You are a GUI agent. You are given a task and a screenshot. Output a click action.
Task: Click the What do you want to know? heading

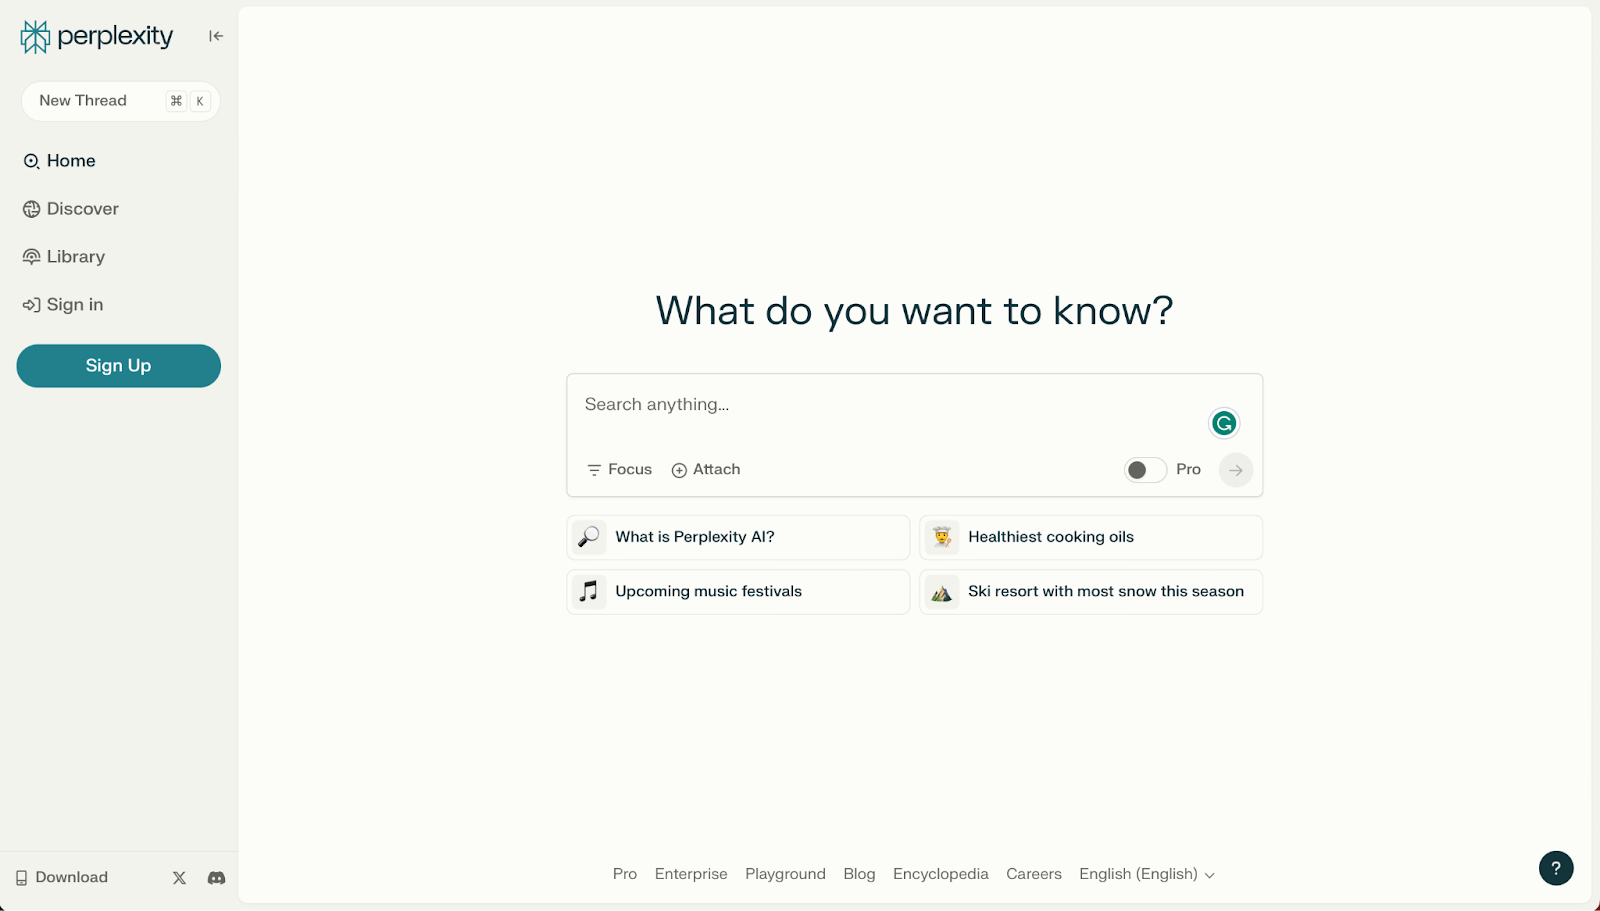point(914,311)
